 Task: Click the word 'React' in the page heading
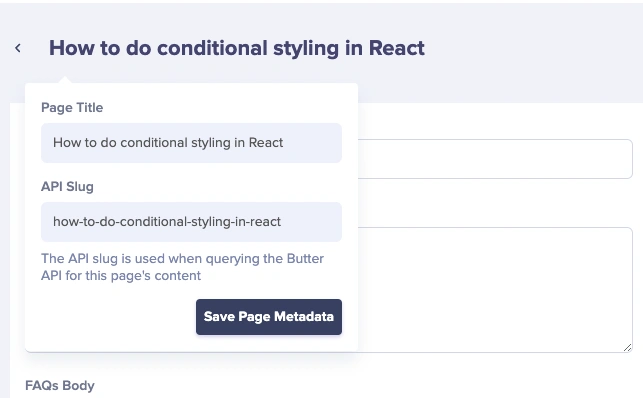point(397,48)
